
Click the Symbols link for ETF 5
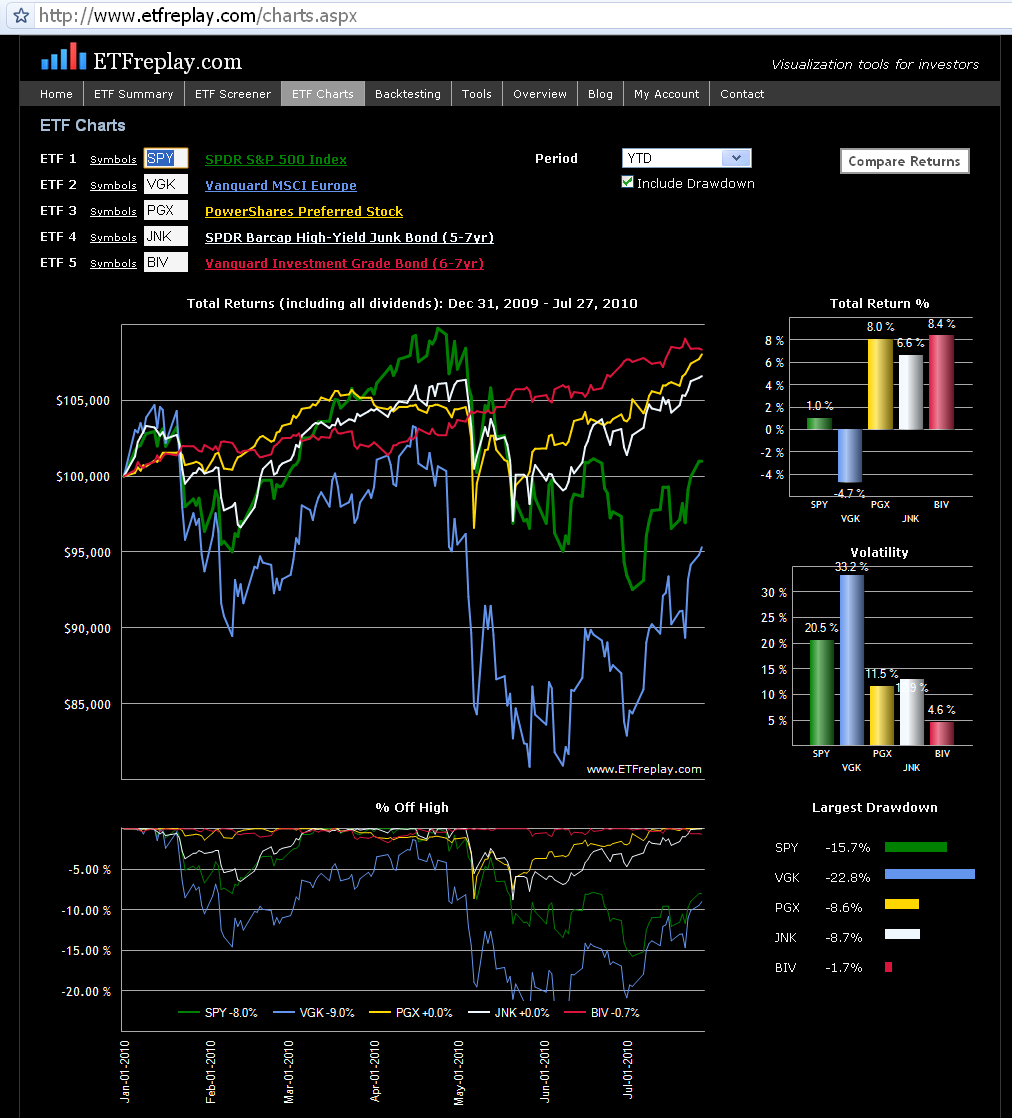click(113, 264)
